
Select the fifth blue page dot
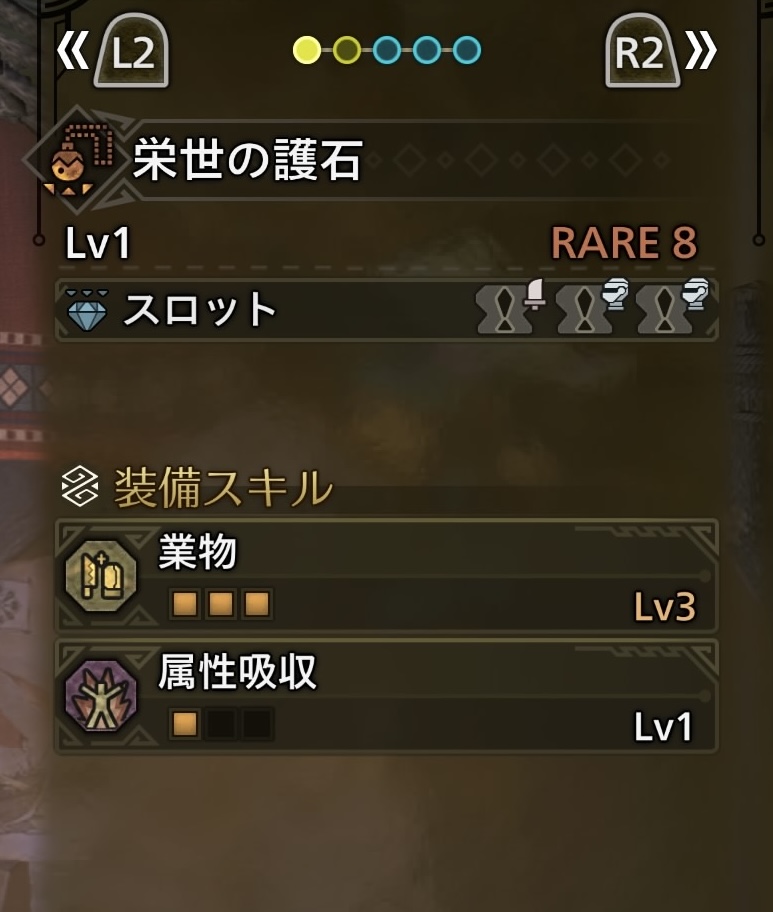466,50
